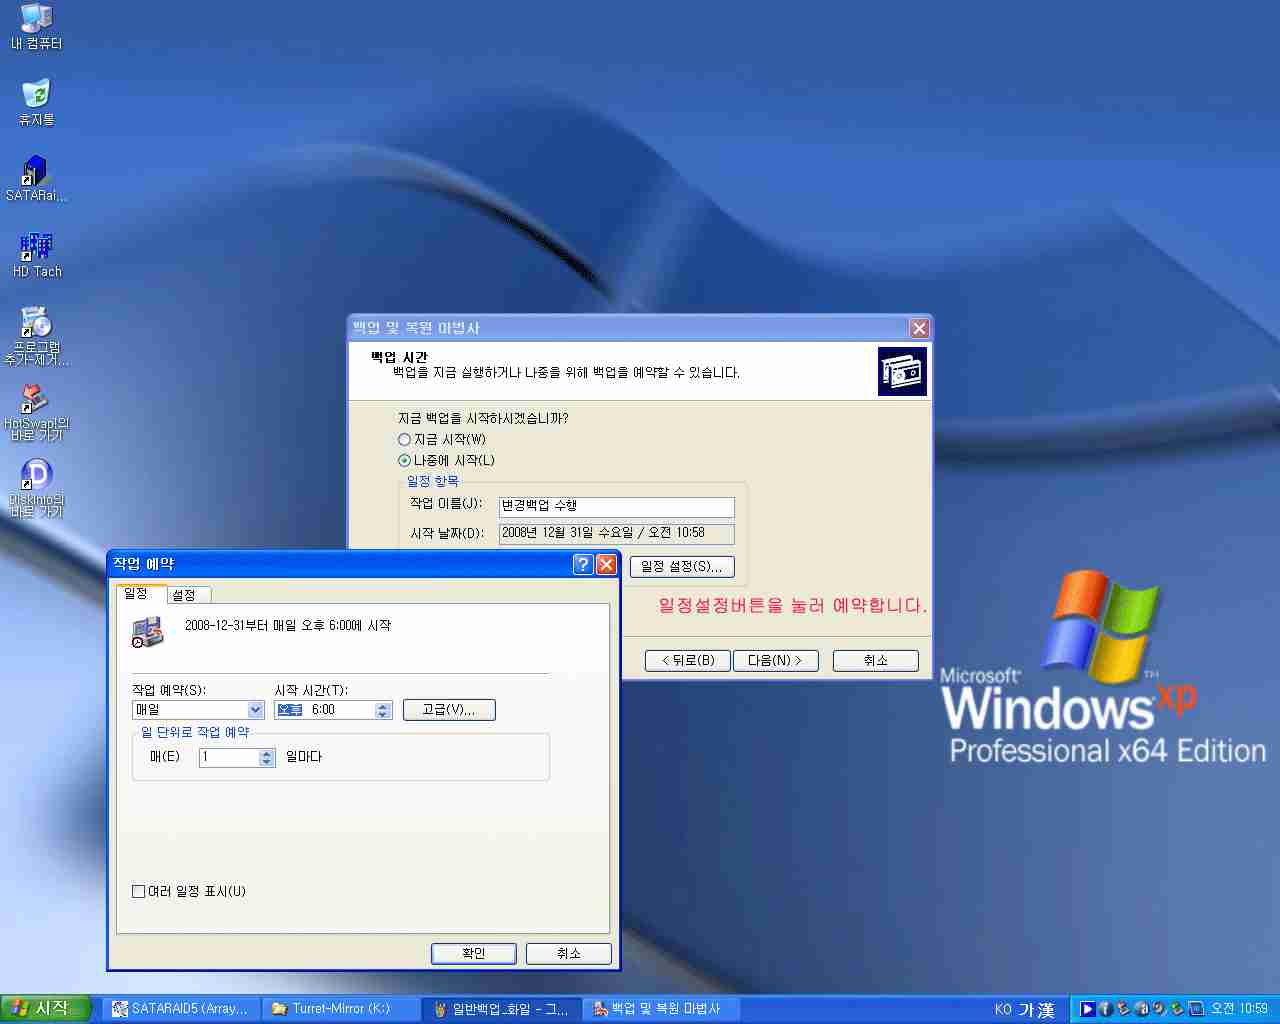
Task: Open the 내 컴퓨터 desktop icon
Action: [x=36, y=20]
